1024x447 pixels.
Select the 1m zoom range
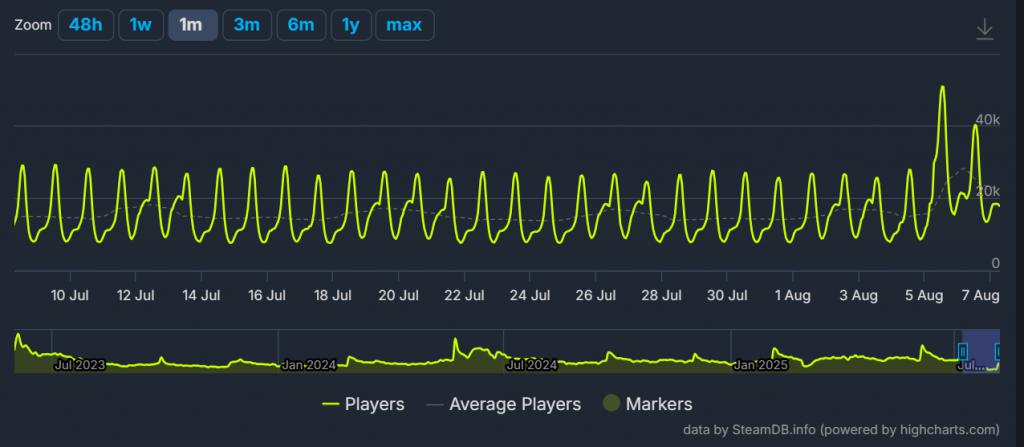click(x=193, y=25)
